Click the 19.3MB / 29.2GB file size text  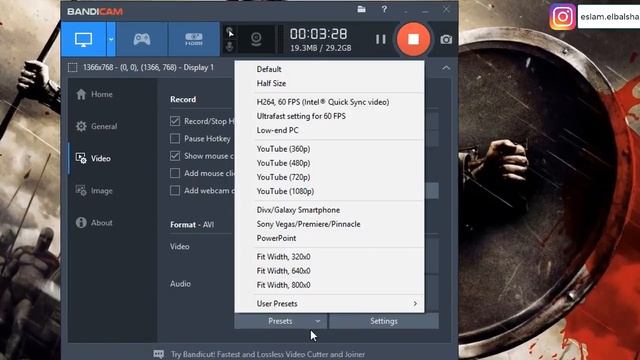coord(321,48)
